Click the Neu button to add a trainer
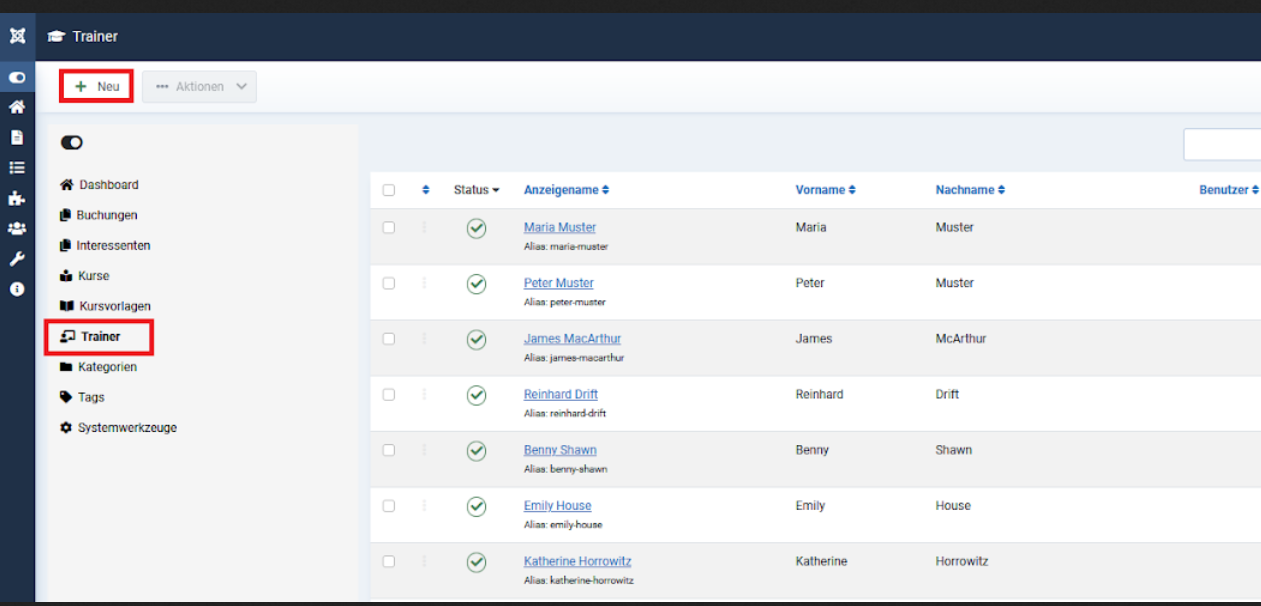The width and height of the screenshot is (1261, 606). [97, 87]
